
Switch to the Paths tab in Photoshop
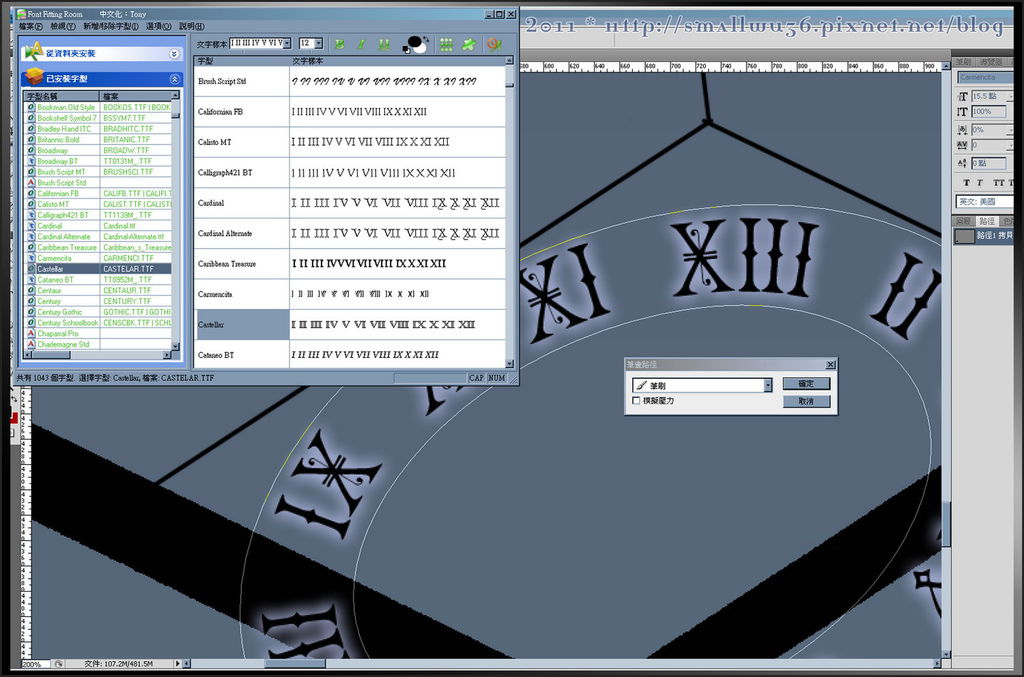point(987,221)
